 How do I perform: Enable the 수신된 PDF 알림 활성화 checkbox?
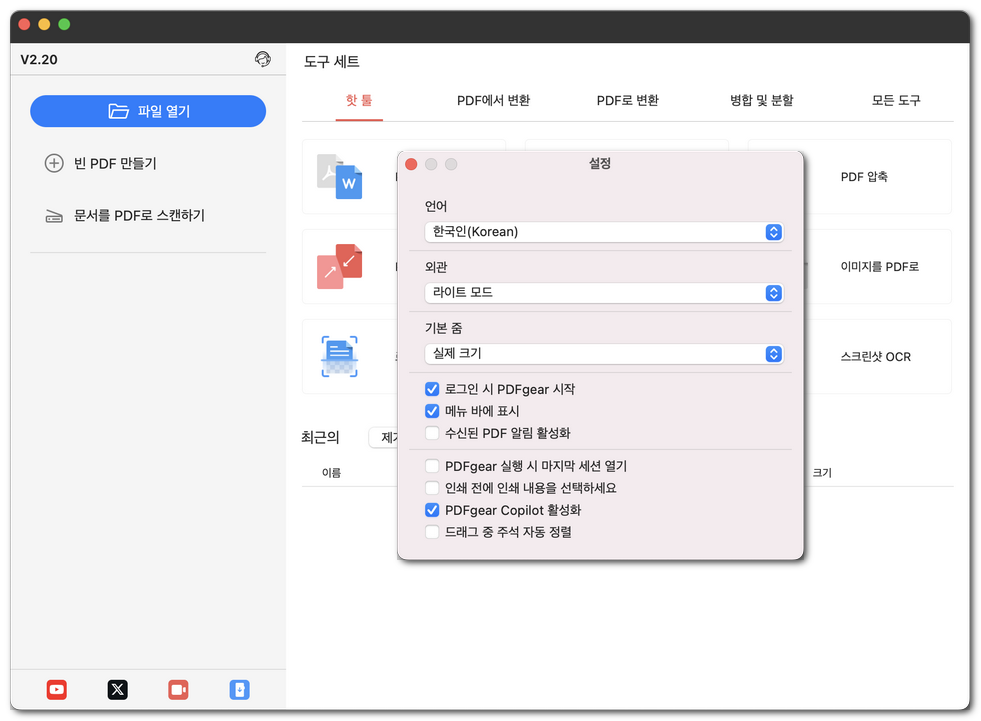(433, 432)
